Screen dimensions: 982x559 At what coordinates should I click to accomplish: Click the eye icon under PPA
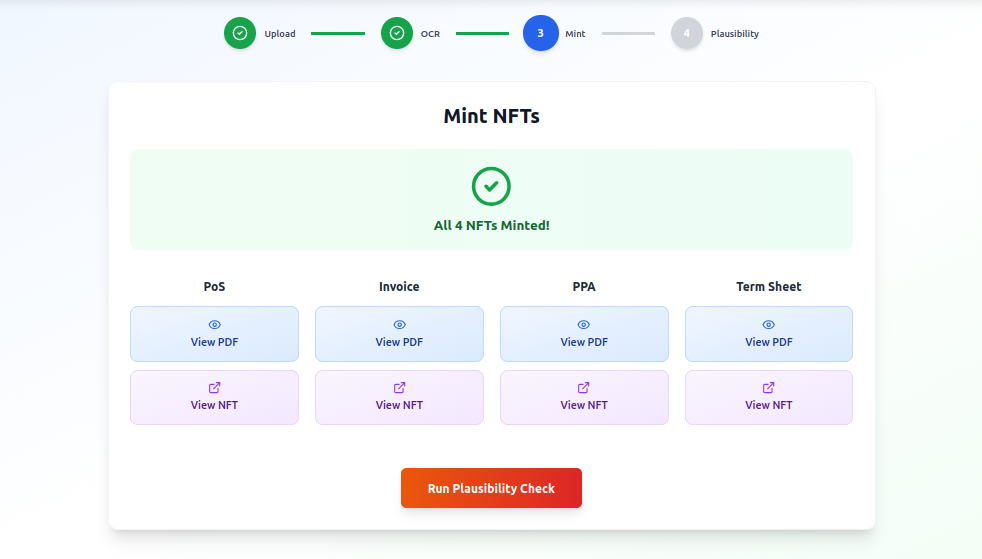pyautogui.click(x=584, y=325)
